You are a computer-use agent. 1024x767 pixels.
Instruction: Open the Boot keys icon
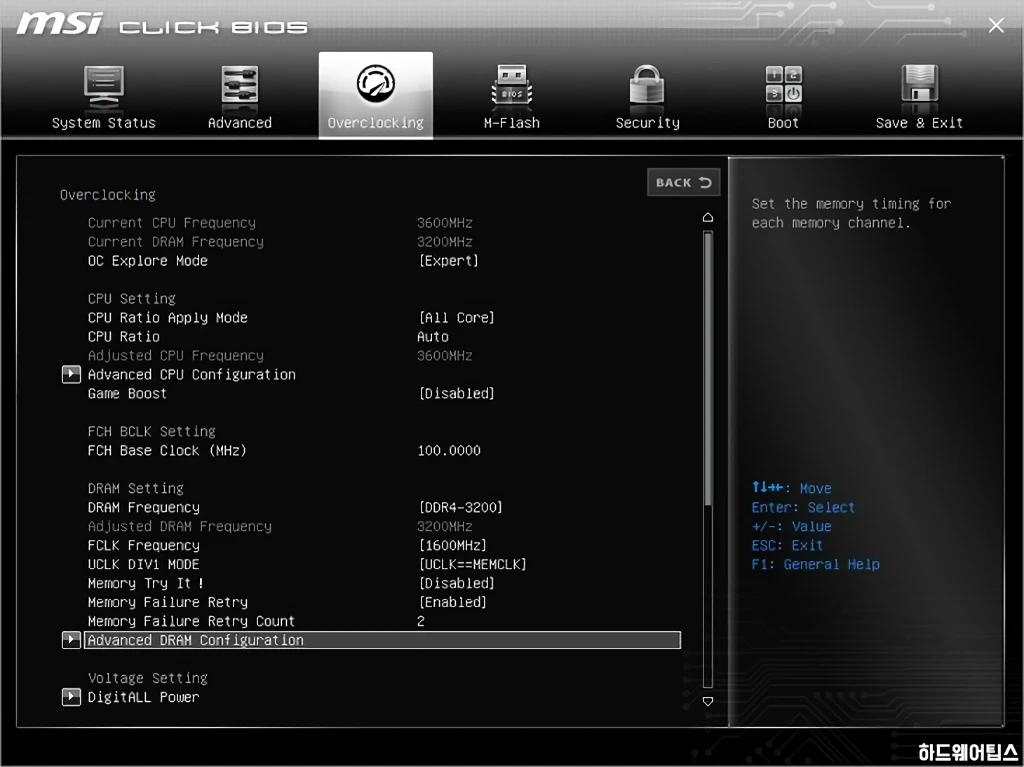pos(784,84)
